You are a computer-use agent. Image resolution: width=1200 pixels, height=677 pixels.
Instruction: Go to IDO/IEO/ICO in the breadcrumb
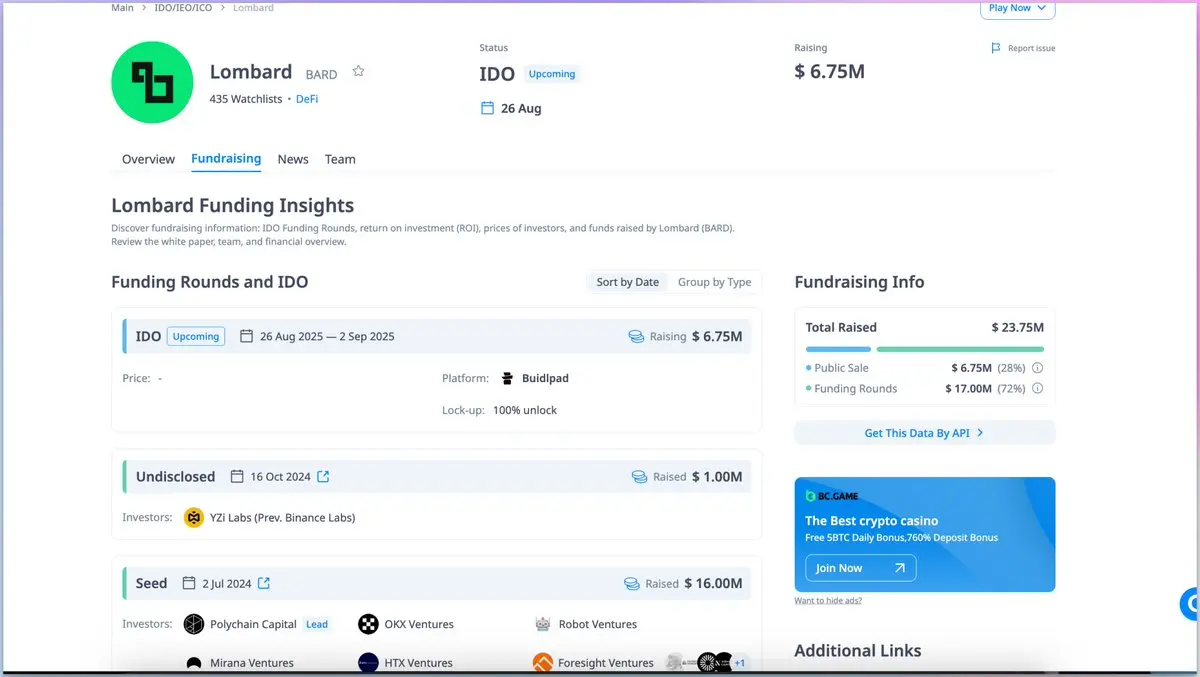(x=185, y=8)
